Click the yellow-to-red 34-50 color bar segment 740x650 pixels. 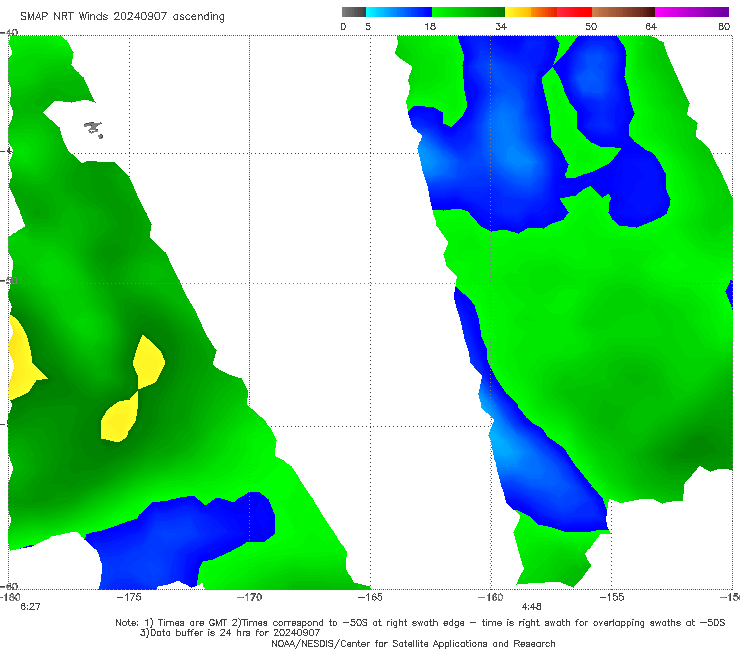(x=548, y=12)
